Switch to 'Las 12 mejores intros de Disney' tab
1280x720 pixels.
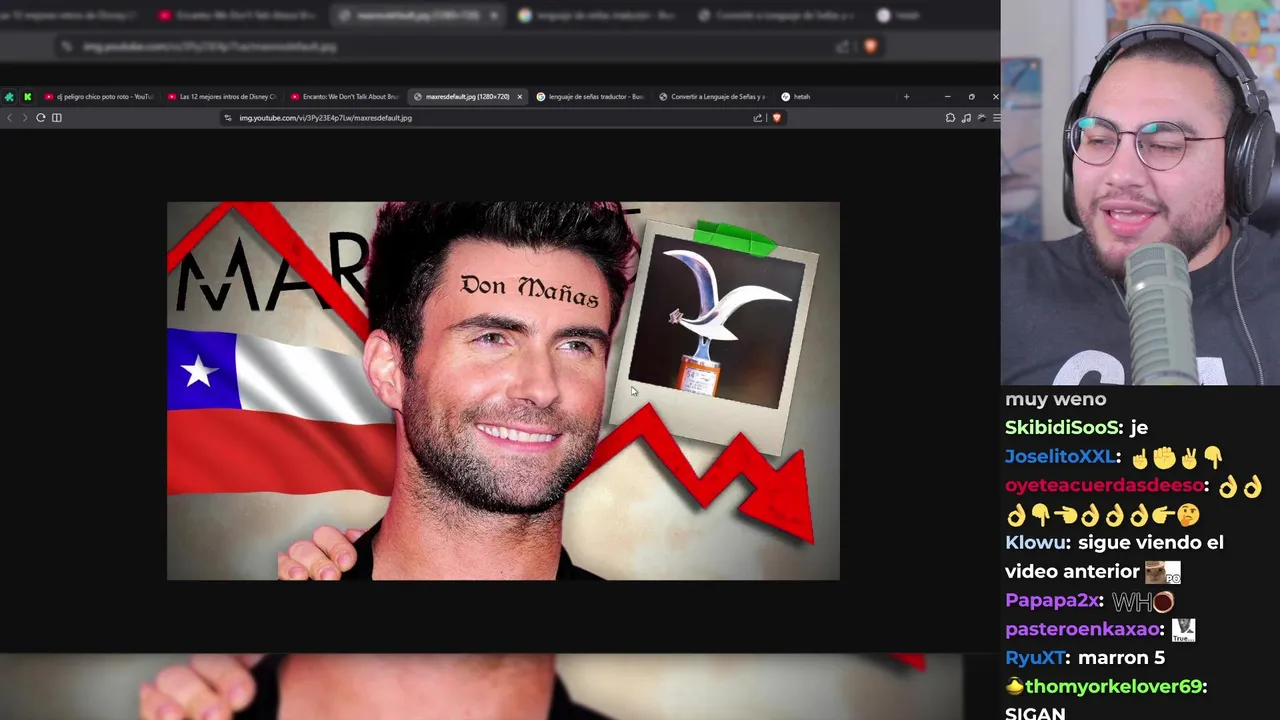pyautogui.click(x=221, y=97)
